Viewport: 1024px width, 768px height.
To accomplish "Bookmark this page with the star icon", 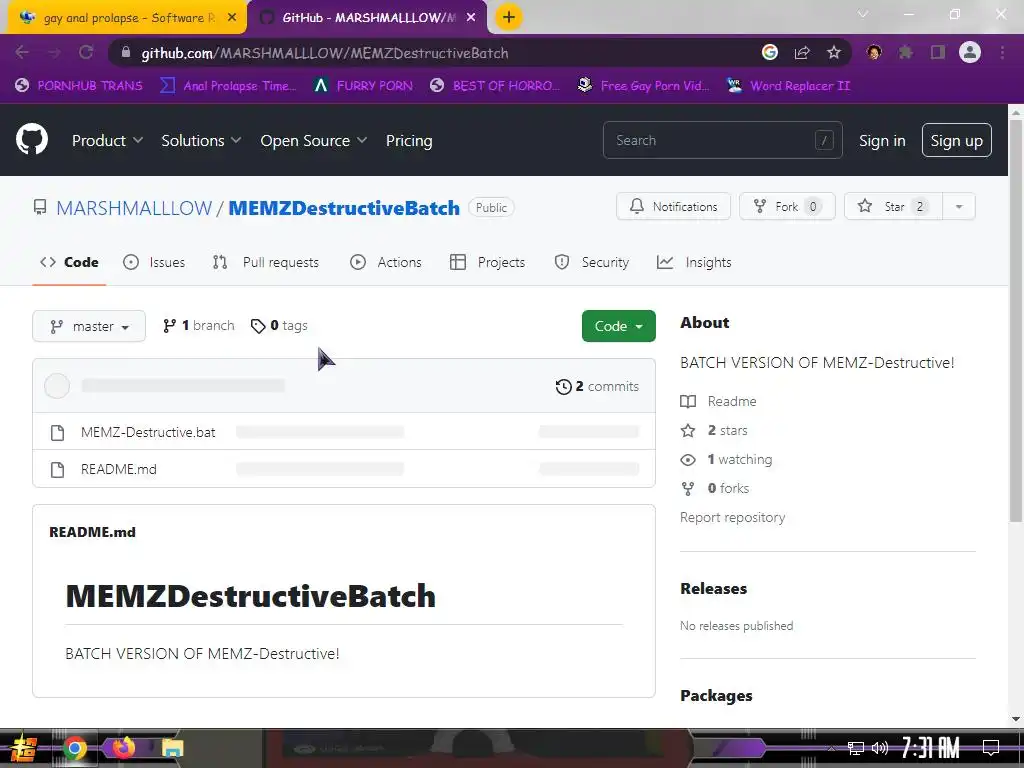I will [x=833, y=52].
